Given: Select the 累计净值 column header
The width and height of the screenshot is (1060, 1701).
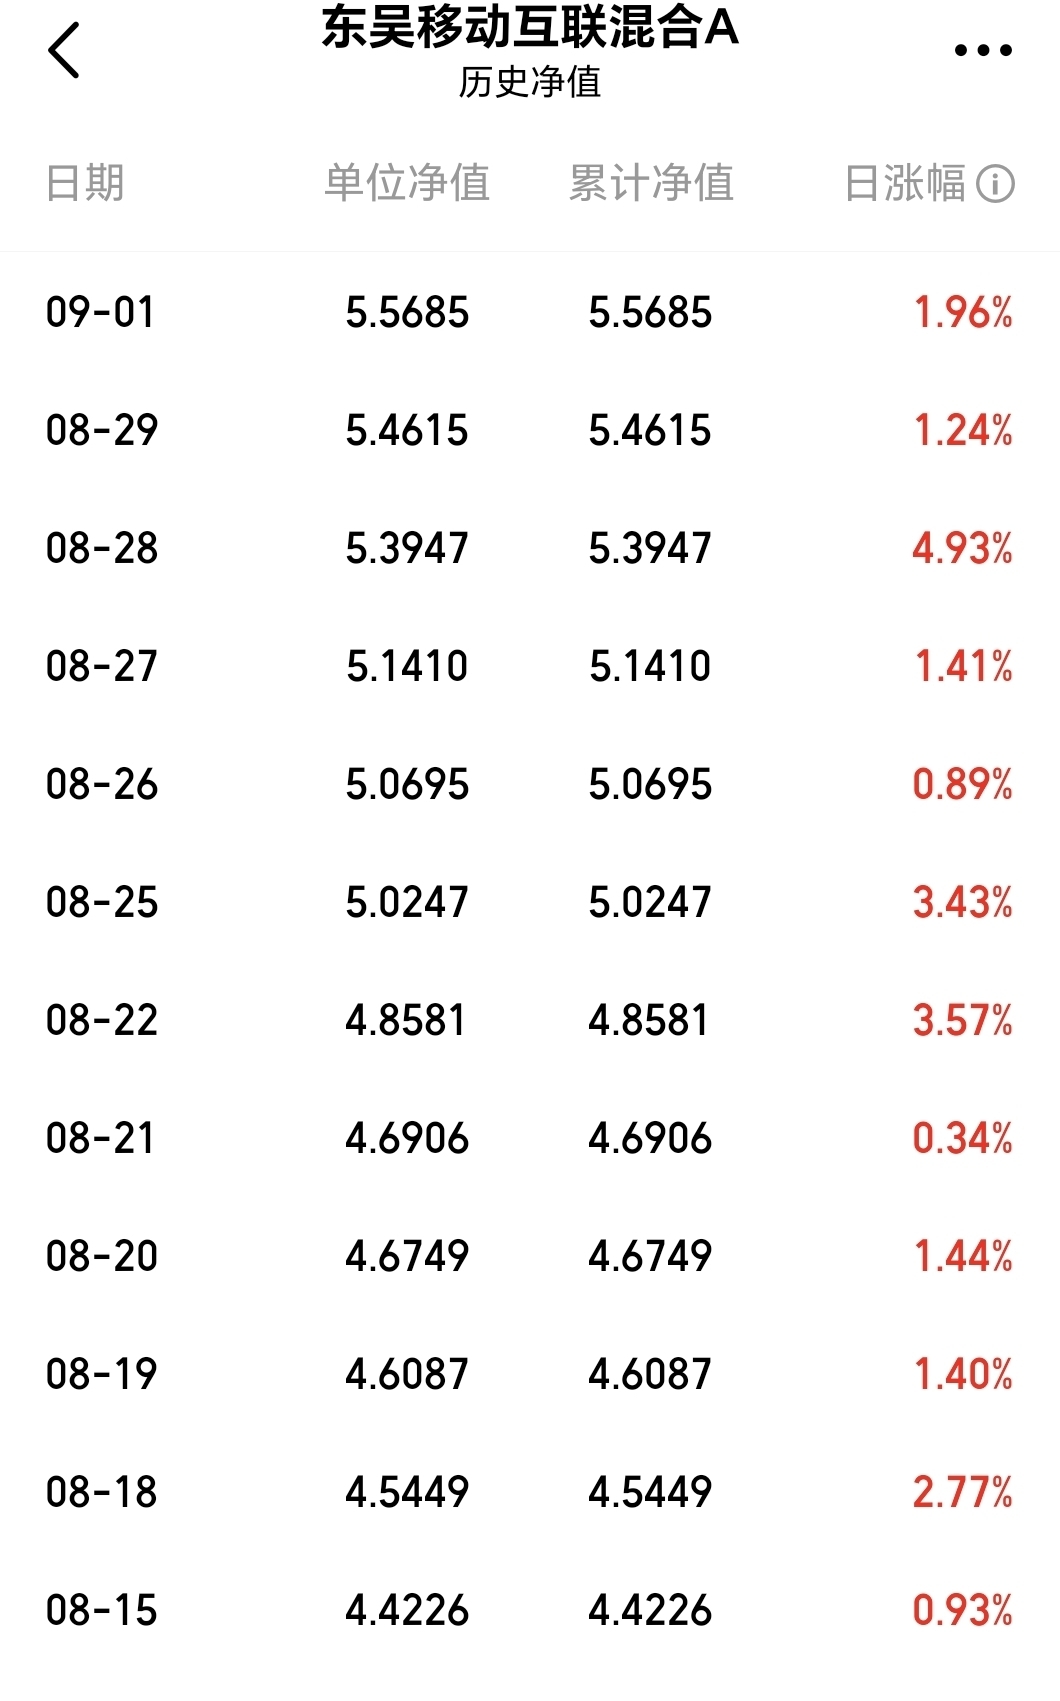Looking at the screenshot, I should 651,184.
